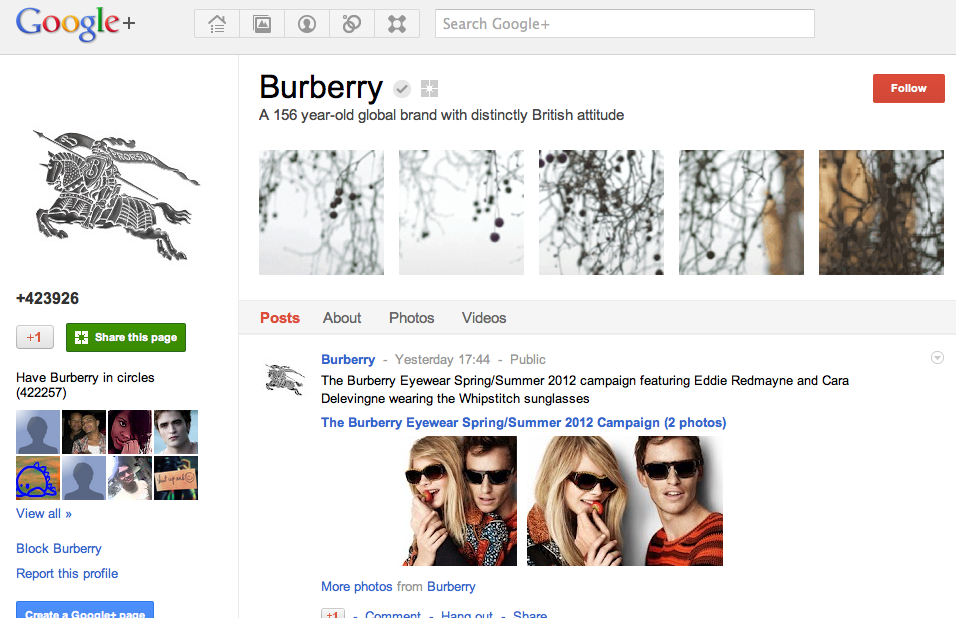Open the fifth scrapbook photo with brown tones
Viewport: 956px width, 618px height.
tap(882, 213)
